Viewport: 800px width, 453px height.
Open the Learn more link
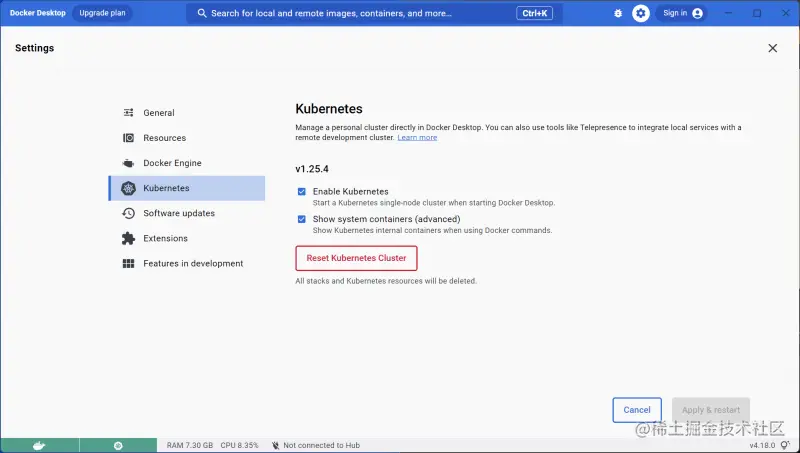[417, 138]
